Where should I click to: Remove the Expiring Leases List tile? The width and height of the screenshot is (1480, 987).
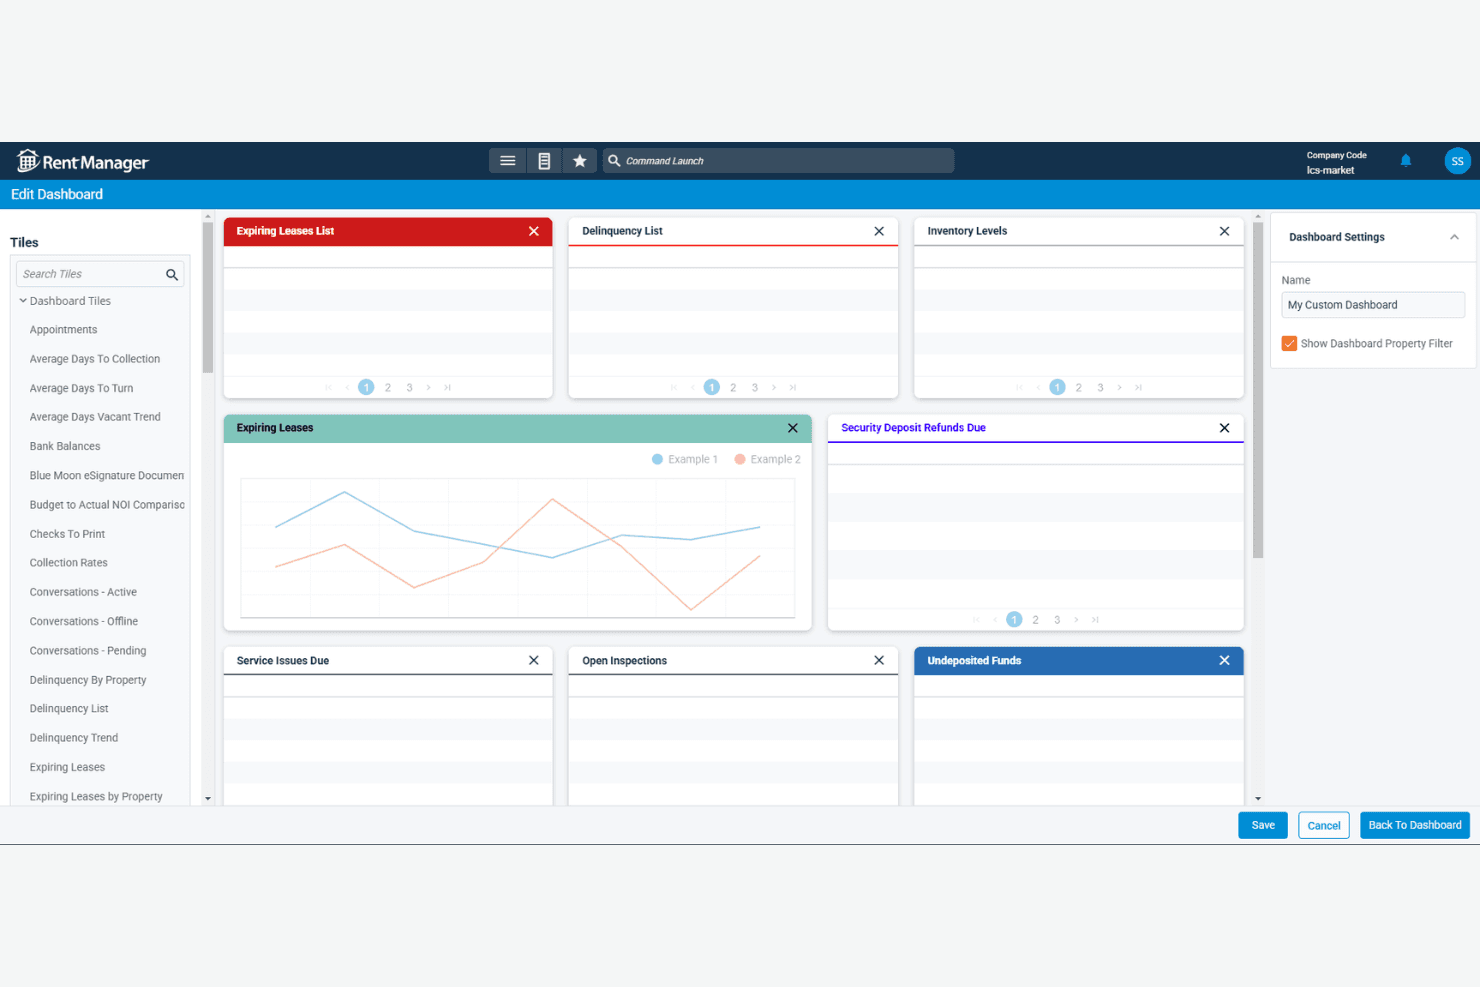coord(534,231)
